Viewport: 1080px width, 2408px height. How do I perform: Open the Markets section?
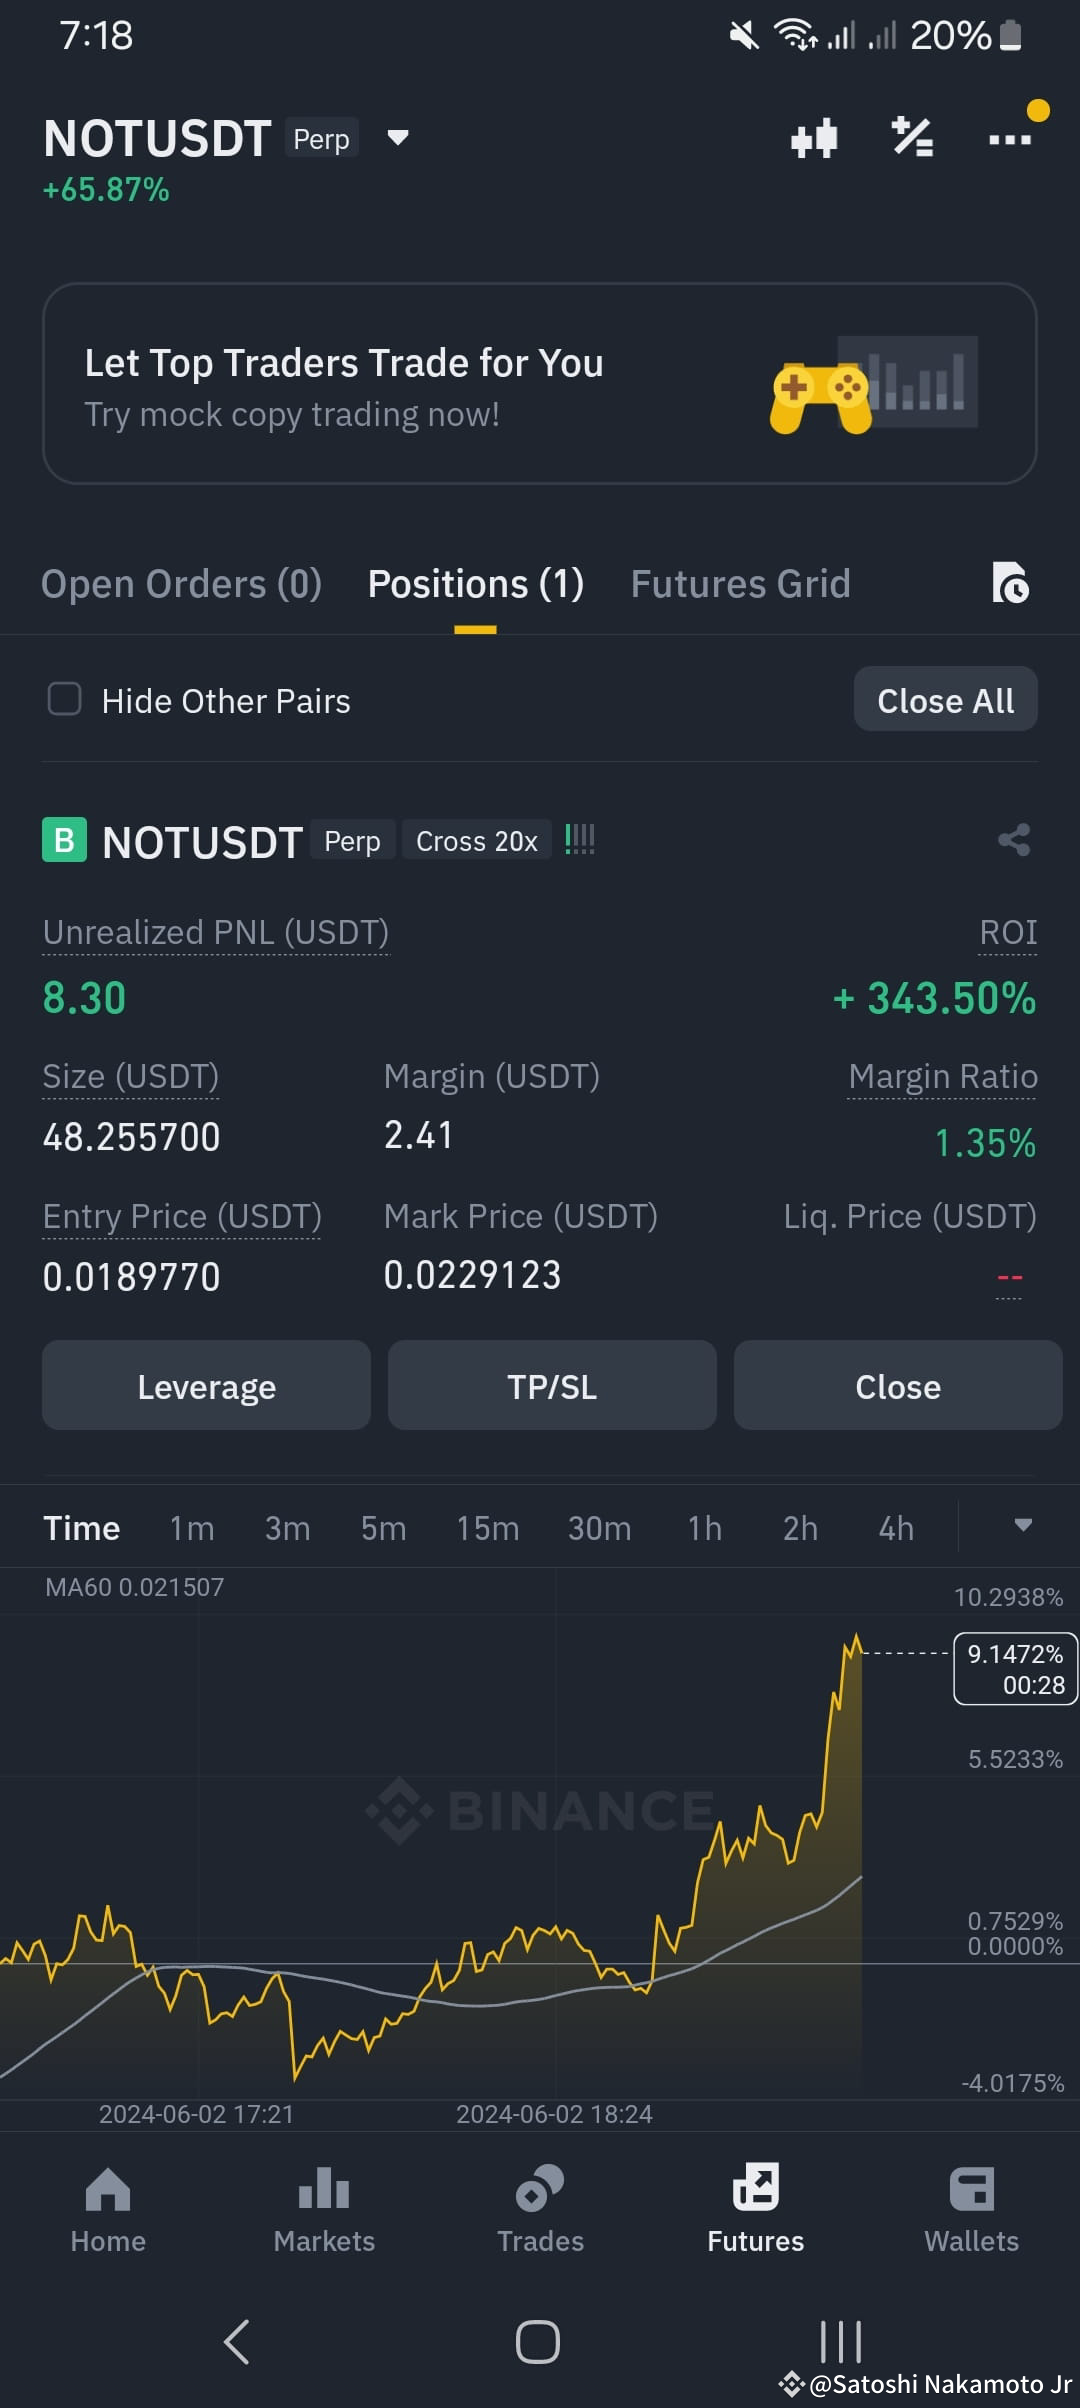(324, 2210)
